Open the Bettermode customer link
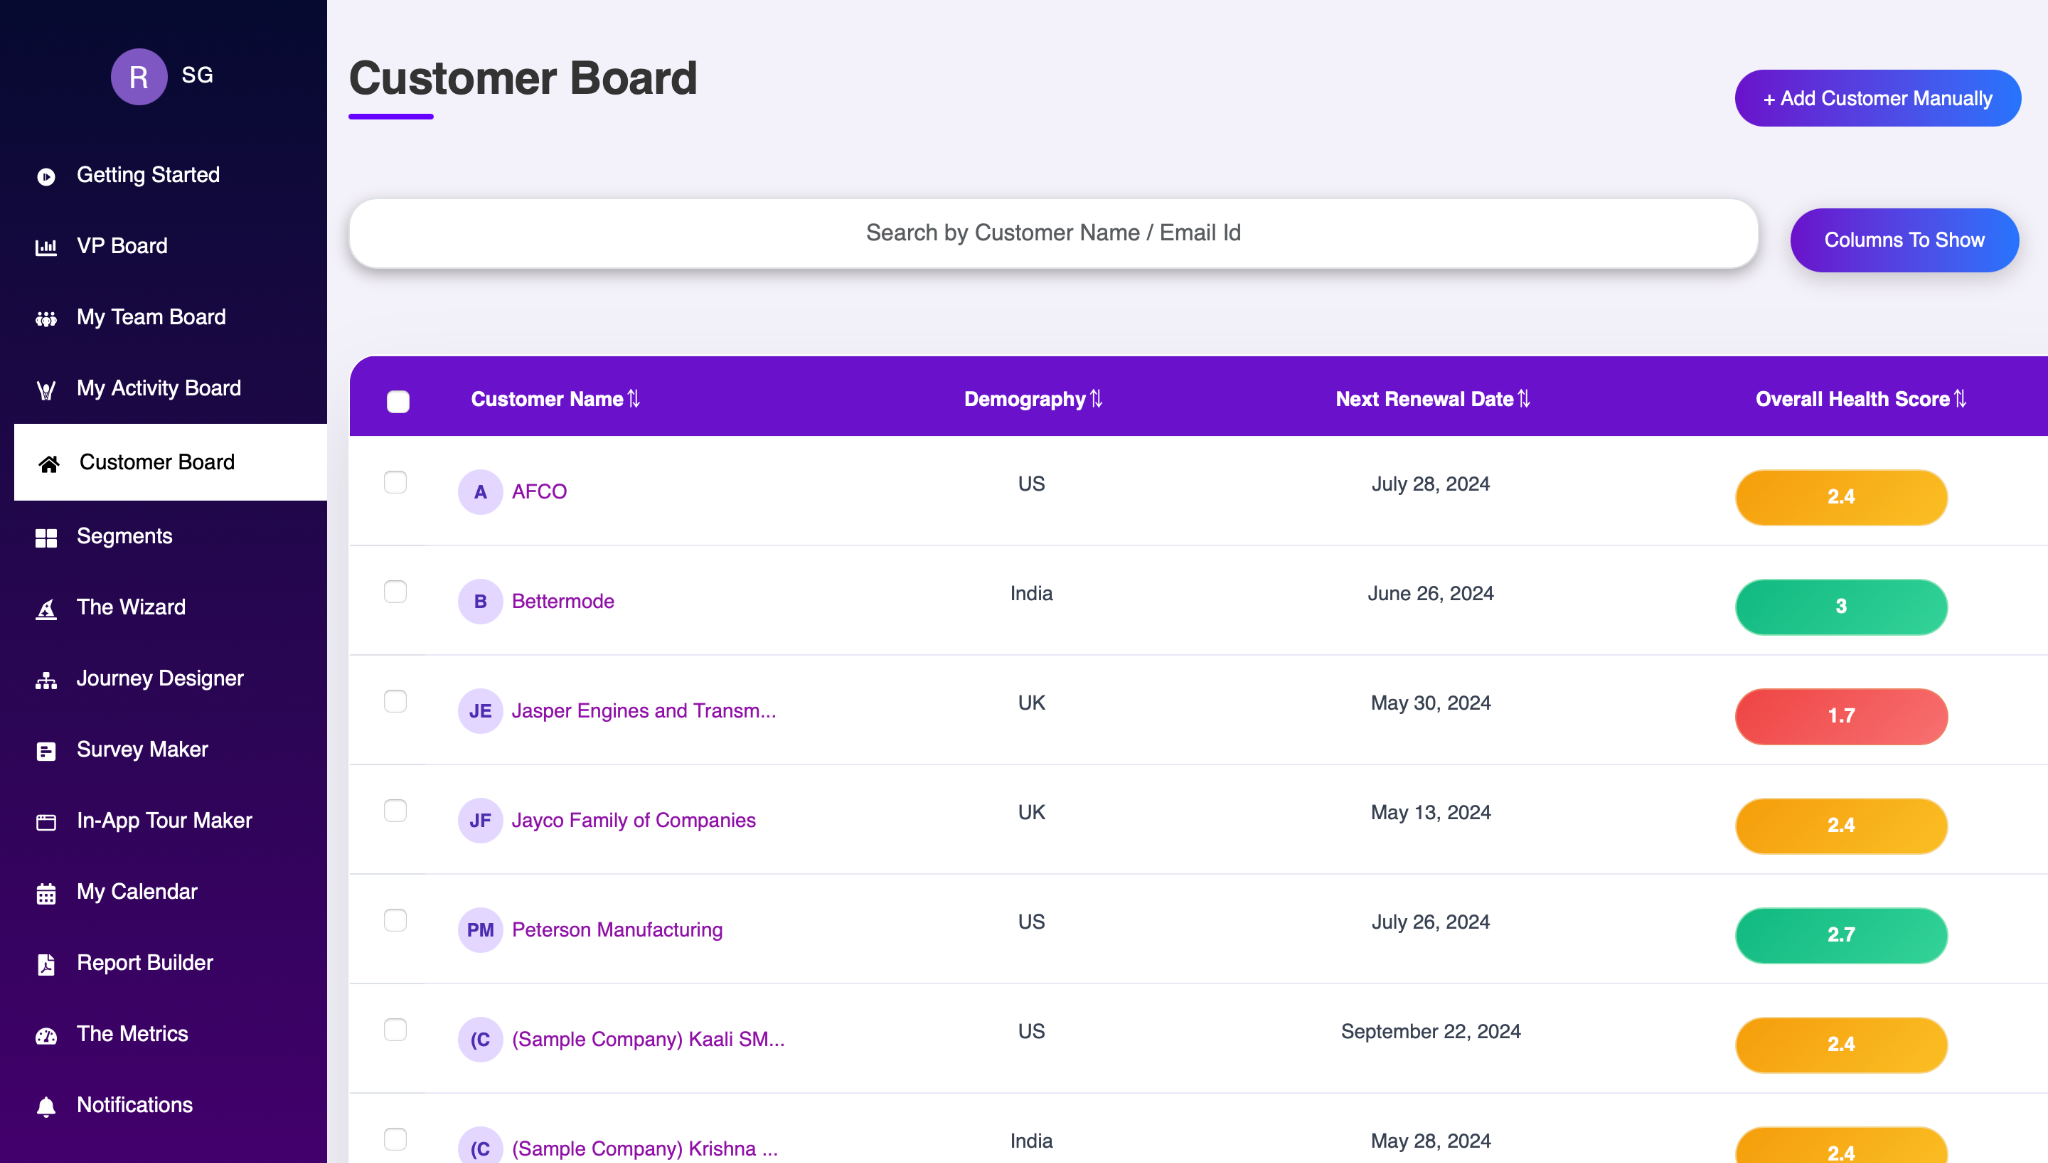 click(562, 601)
